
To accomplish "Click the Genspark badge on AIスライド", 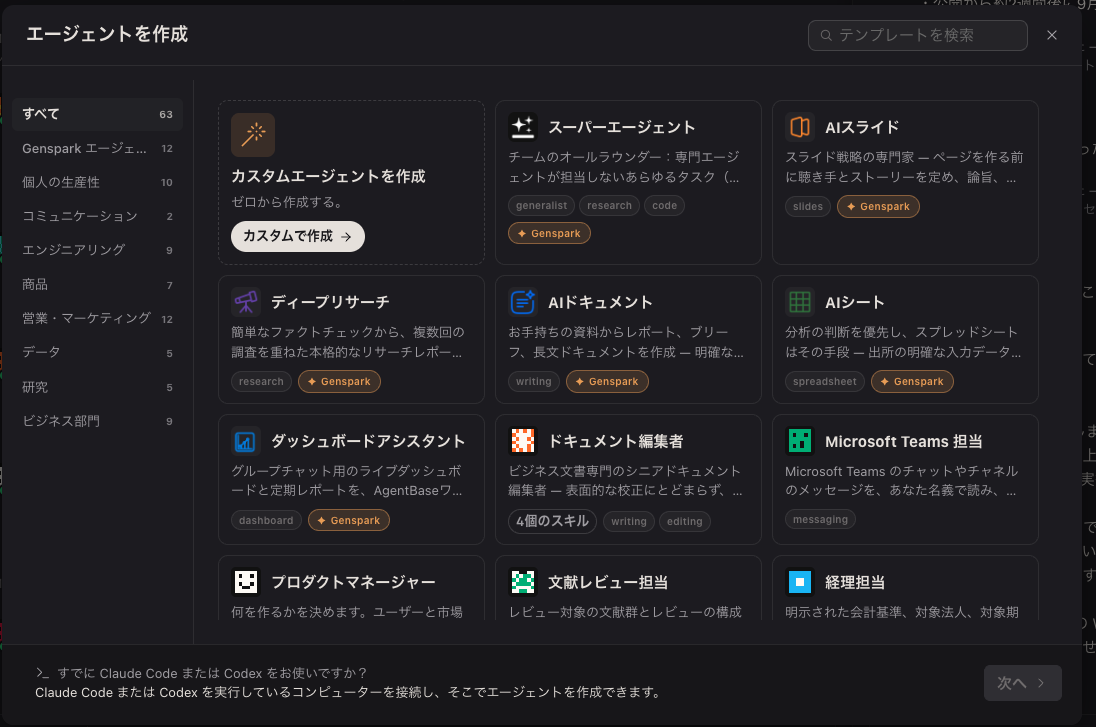I will point(878,206).
